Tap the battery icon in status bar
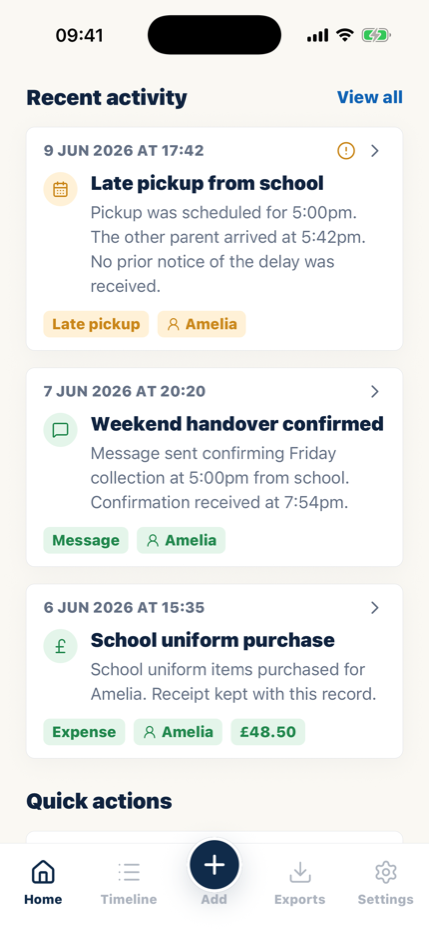 pyautogui.click(x=376, y=36)
